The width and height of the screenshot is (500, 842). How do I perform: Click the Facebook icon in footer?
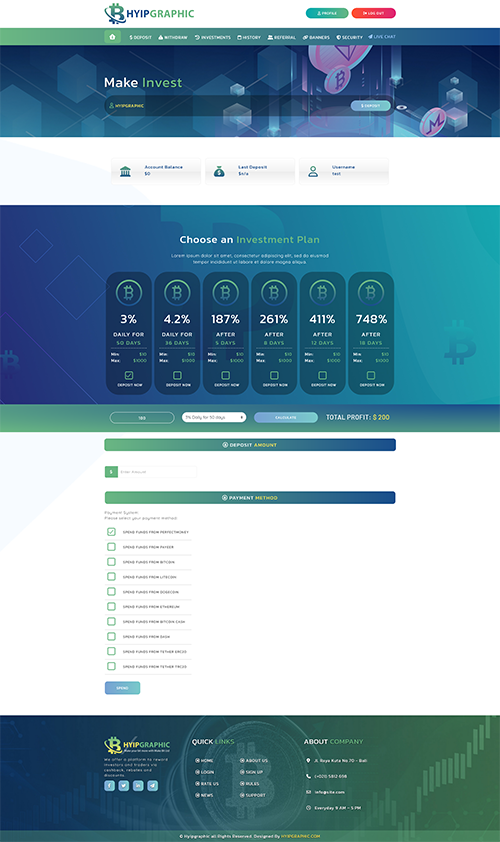click(x=109, y=786)
